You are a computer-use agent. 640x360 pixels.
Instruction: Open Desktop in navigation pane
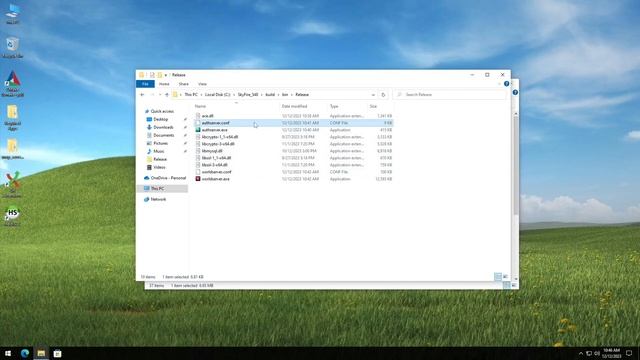point(160,119)
